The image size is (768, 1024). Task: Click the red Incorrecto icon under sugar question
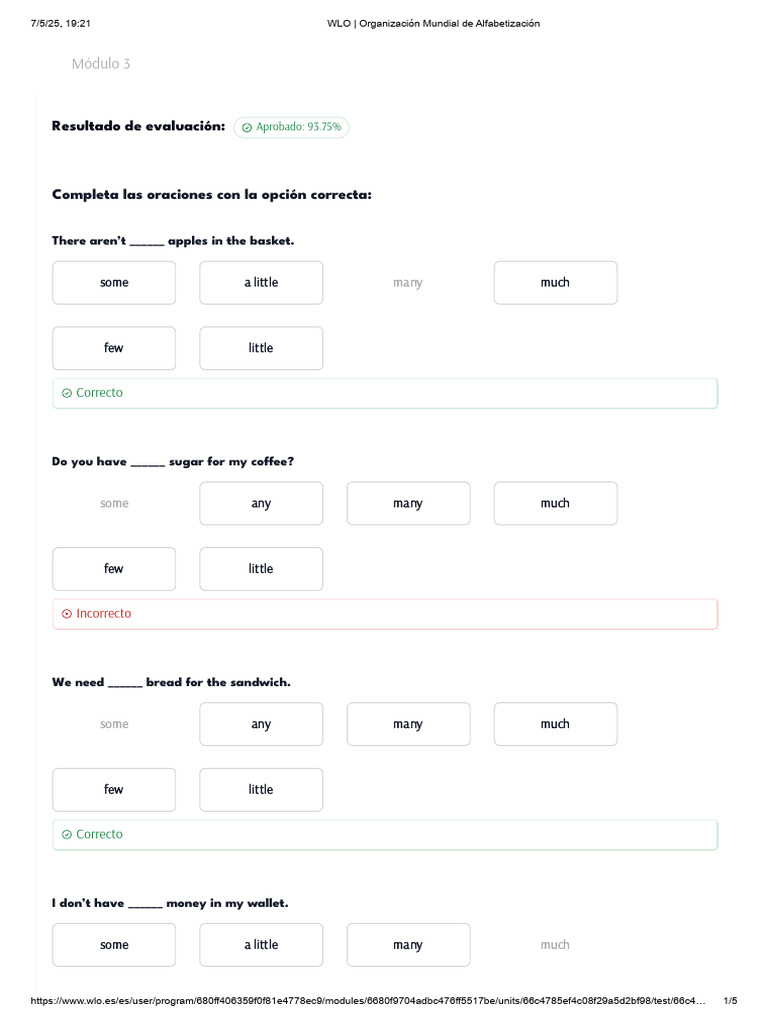[x=67, y=614]
